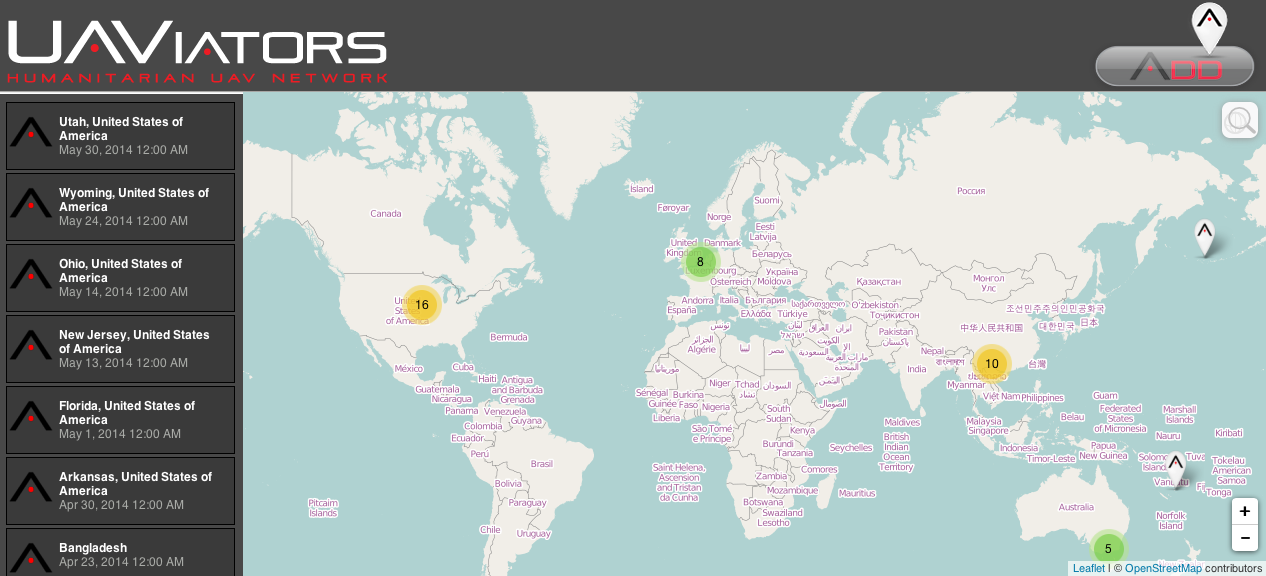
Task: Click the UAV marker near Vanuatu
Action: pyautogui.click(x=1176, y=466)
